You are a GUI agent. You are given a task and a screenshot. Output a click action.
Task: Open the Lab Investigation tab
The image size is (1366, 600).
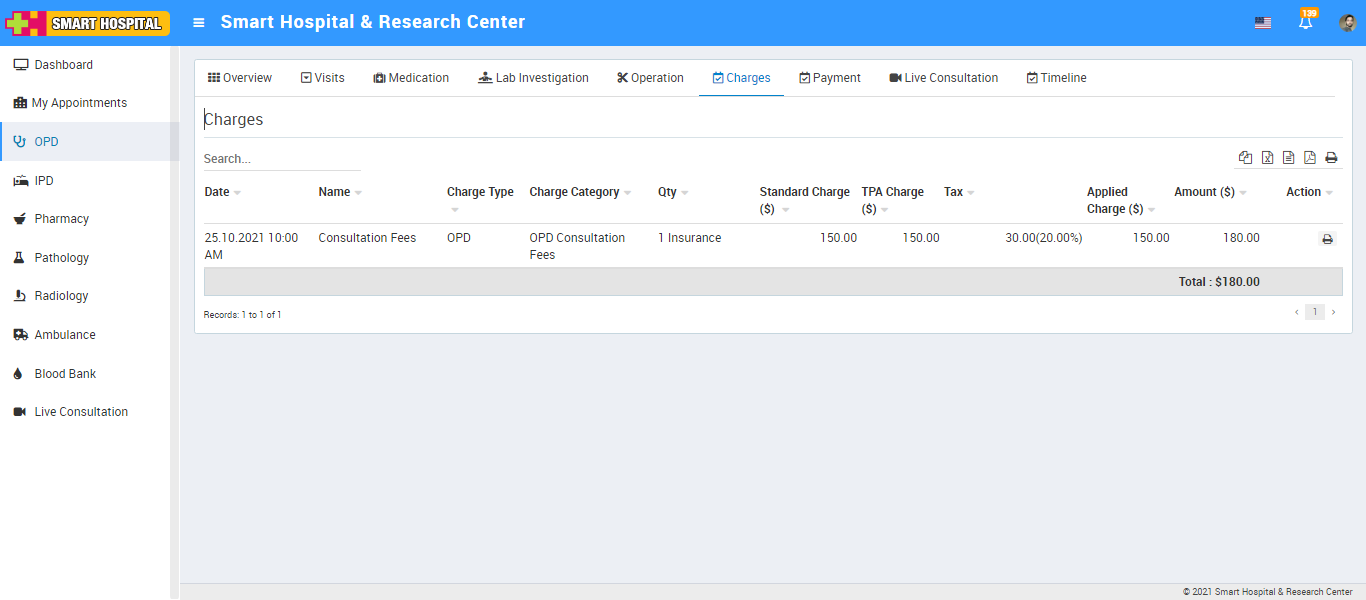tap(533, 78)
